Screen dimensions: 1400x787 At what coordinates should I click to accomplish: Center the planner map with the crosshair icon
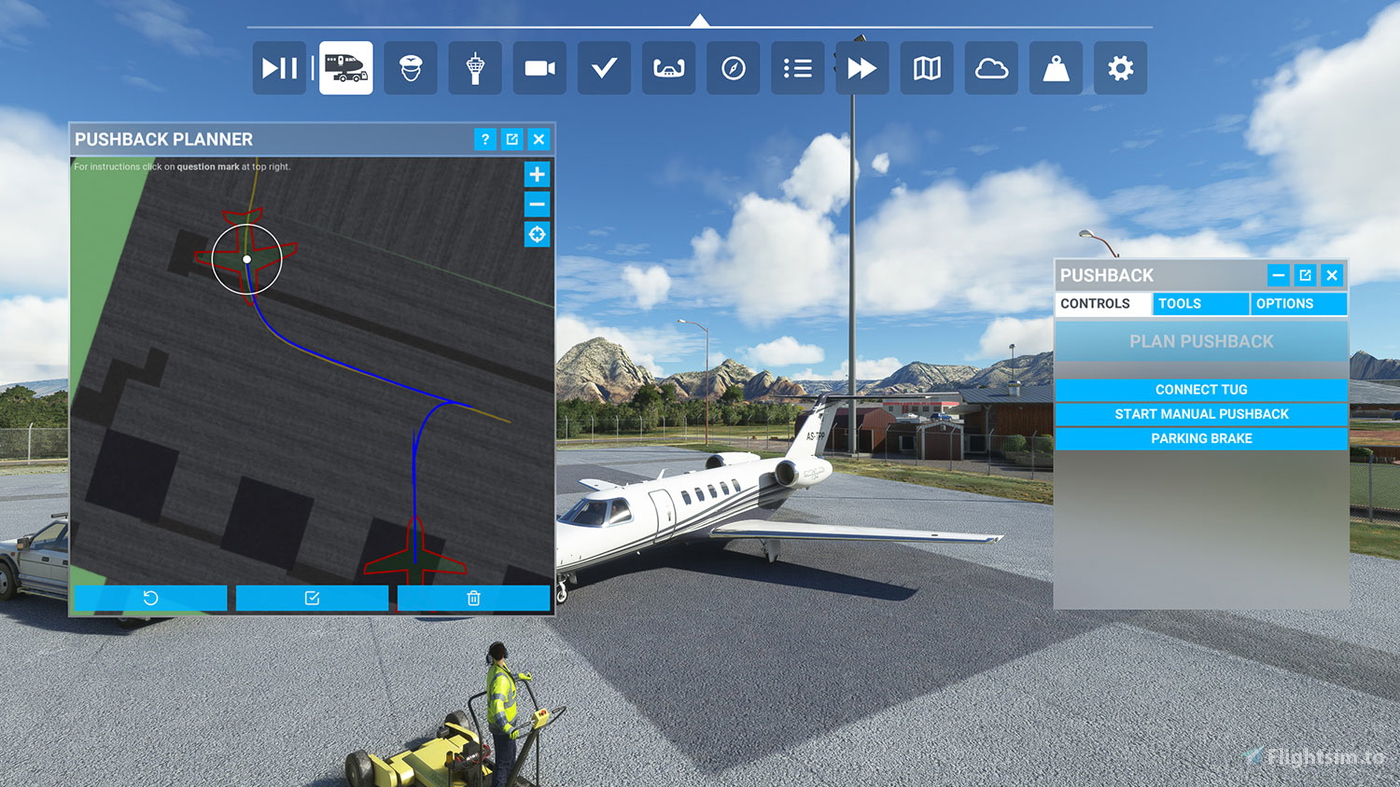point(536,234)
